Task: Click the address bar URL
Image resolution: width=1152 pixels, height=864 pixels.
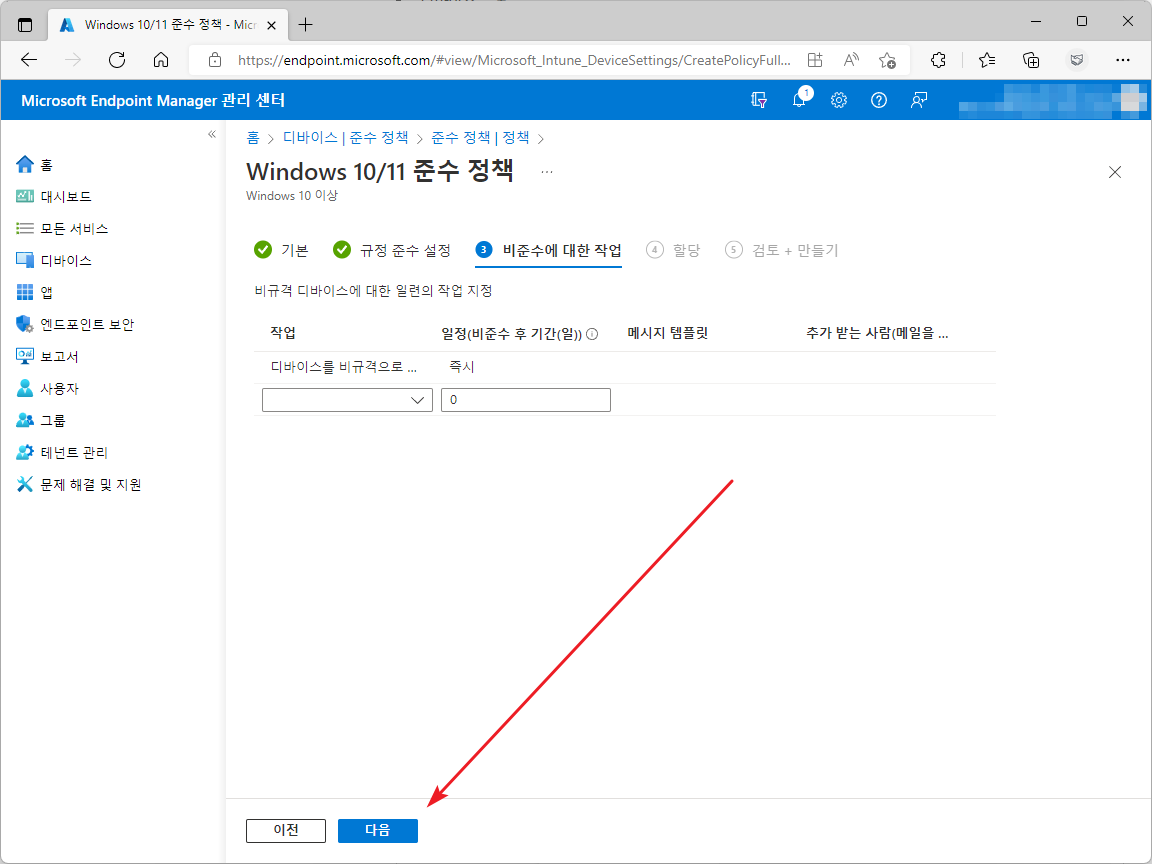Action: (x=514, y=60)
